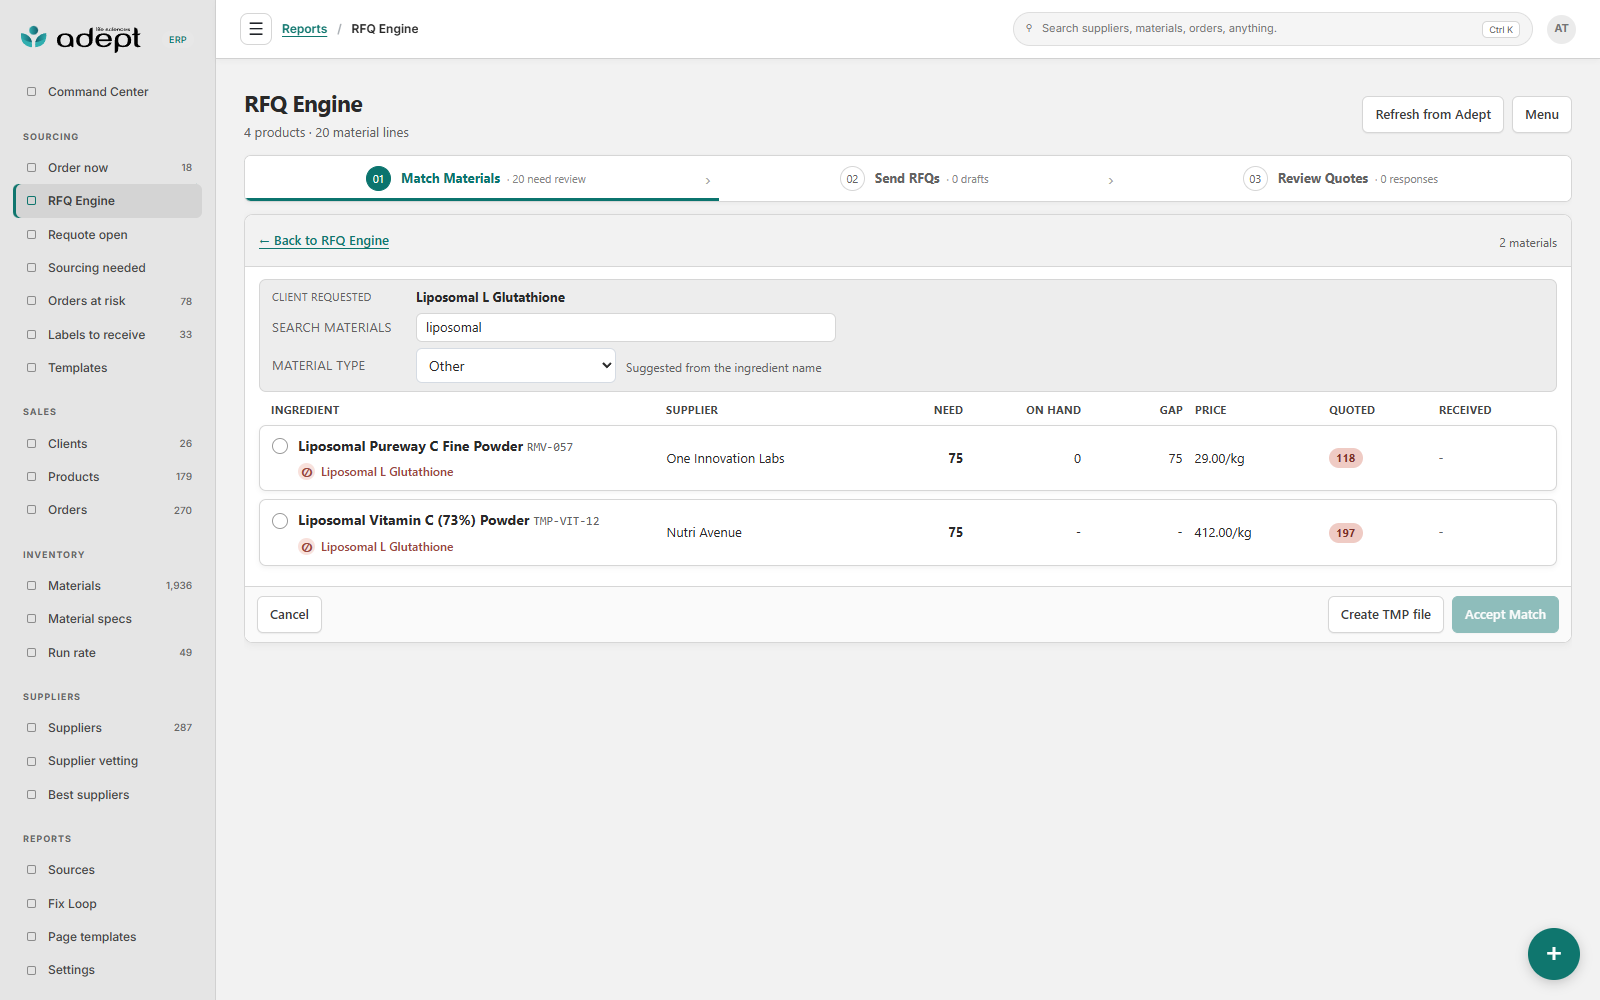1600x1000 pixels.
Task: Click Refresh from Adept button
Action: (1432, 115)
